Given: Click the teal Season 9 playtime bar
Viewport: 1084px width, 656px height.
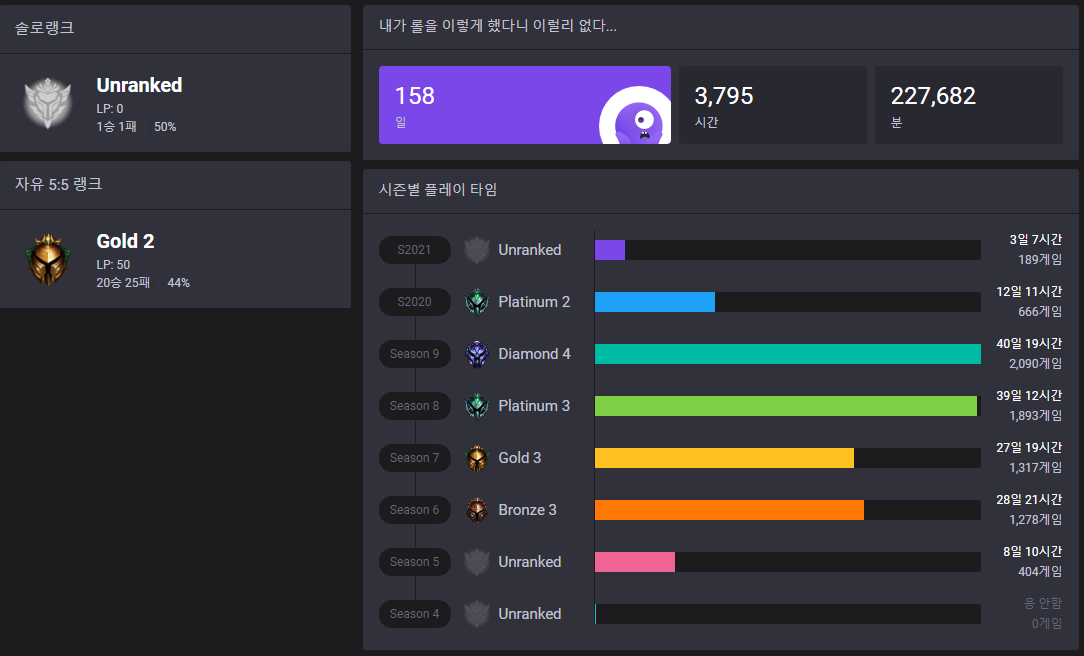Looking at the screenshot, I should (x=788, y=354).
